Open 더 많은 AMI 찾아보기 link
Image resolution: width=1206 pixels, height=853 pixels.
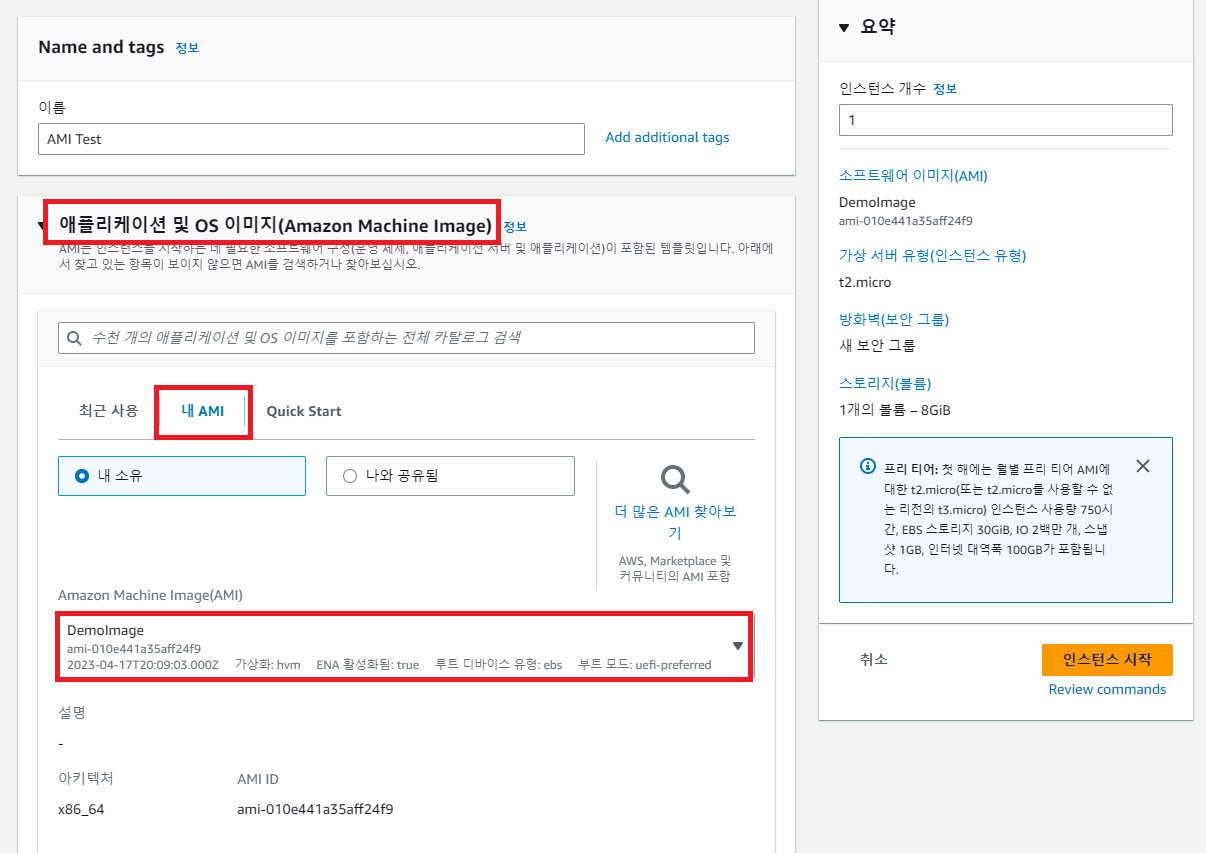(676, 522)
